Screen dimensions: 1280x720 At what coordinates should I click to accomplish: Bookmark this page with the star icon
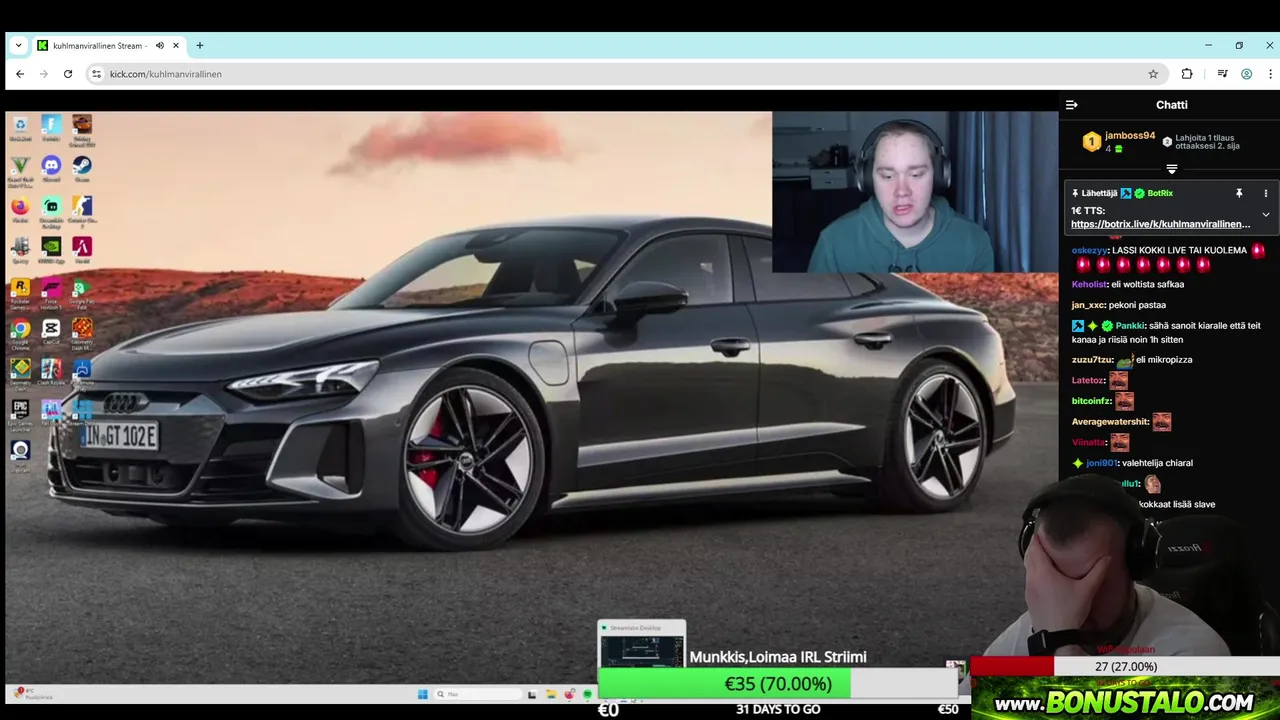click(x=1153, y=74)
